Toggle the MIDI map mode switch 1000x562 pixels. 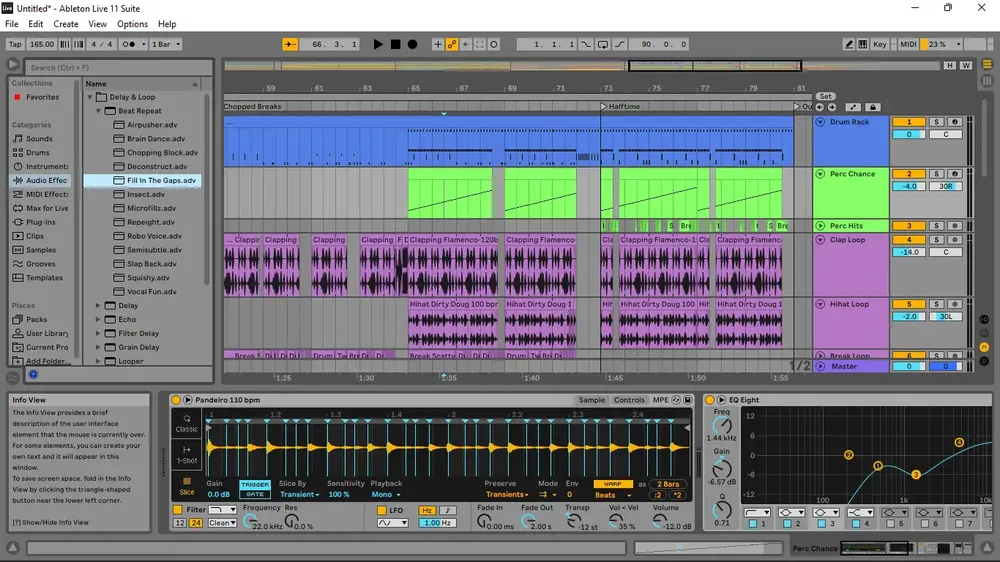(908, 44)
